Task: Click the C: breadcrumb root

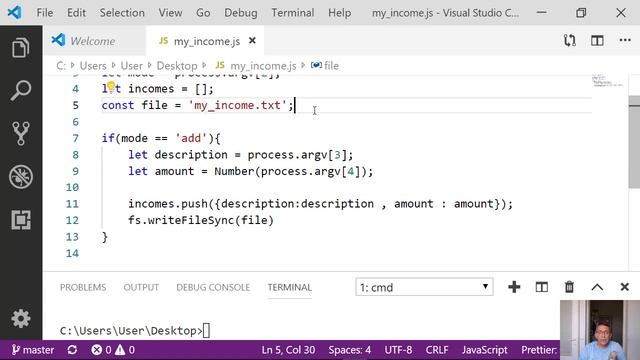Action: (x=61, y=66)
